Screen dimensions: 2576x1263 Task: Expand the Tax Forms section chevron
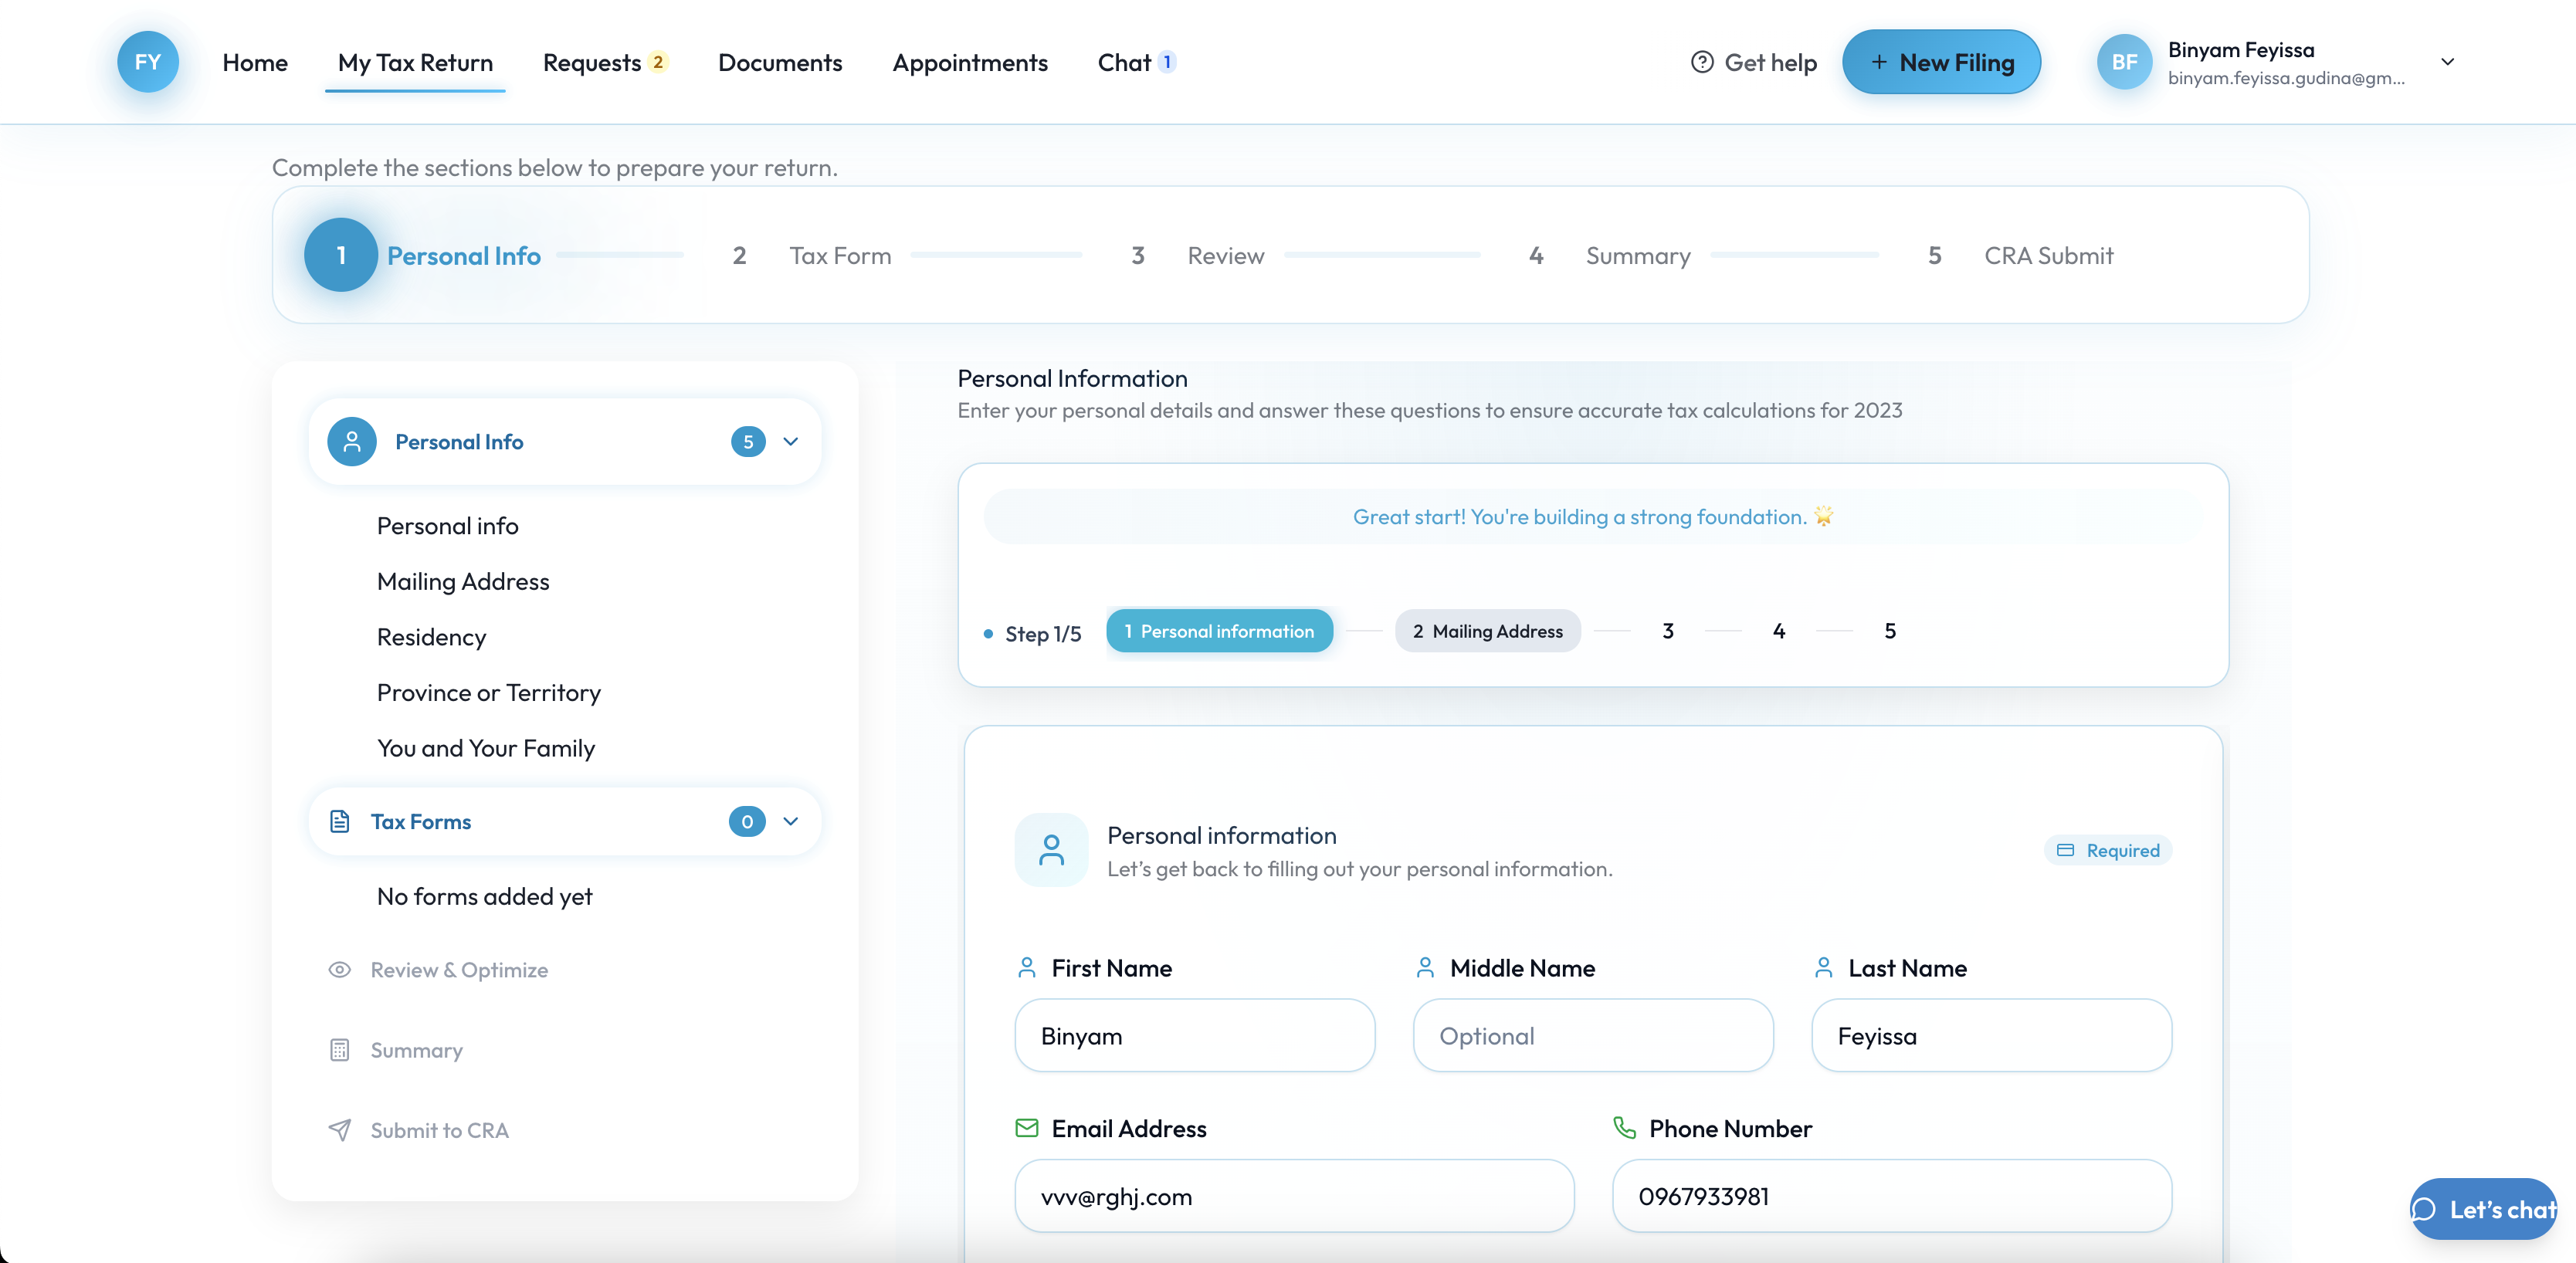point(791,821)
